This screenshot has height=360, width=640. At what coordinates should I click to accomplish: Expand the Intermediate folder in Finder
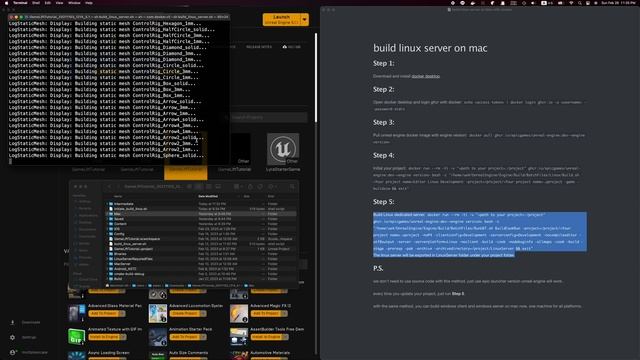point(107,204)
